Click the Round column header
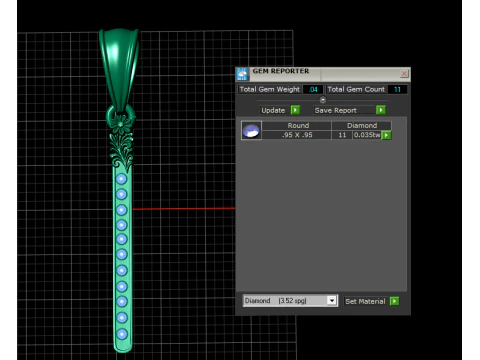Image resolution: width=480 pixels, height=360 pixels. 298,126
